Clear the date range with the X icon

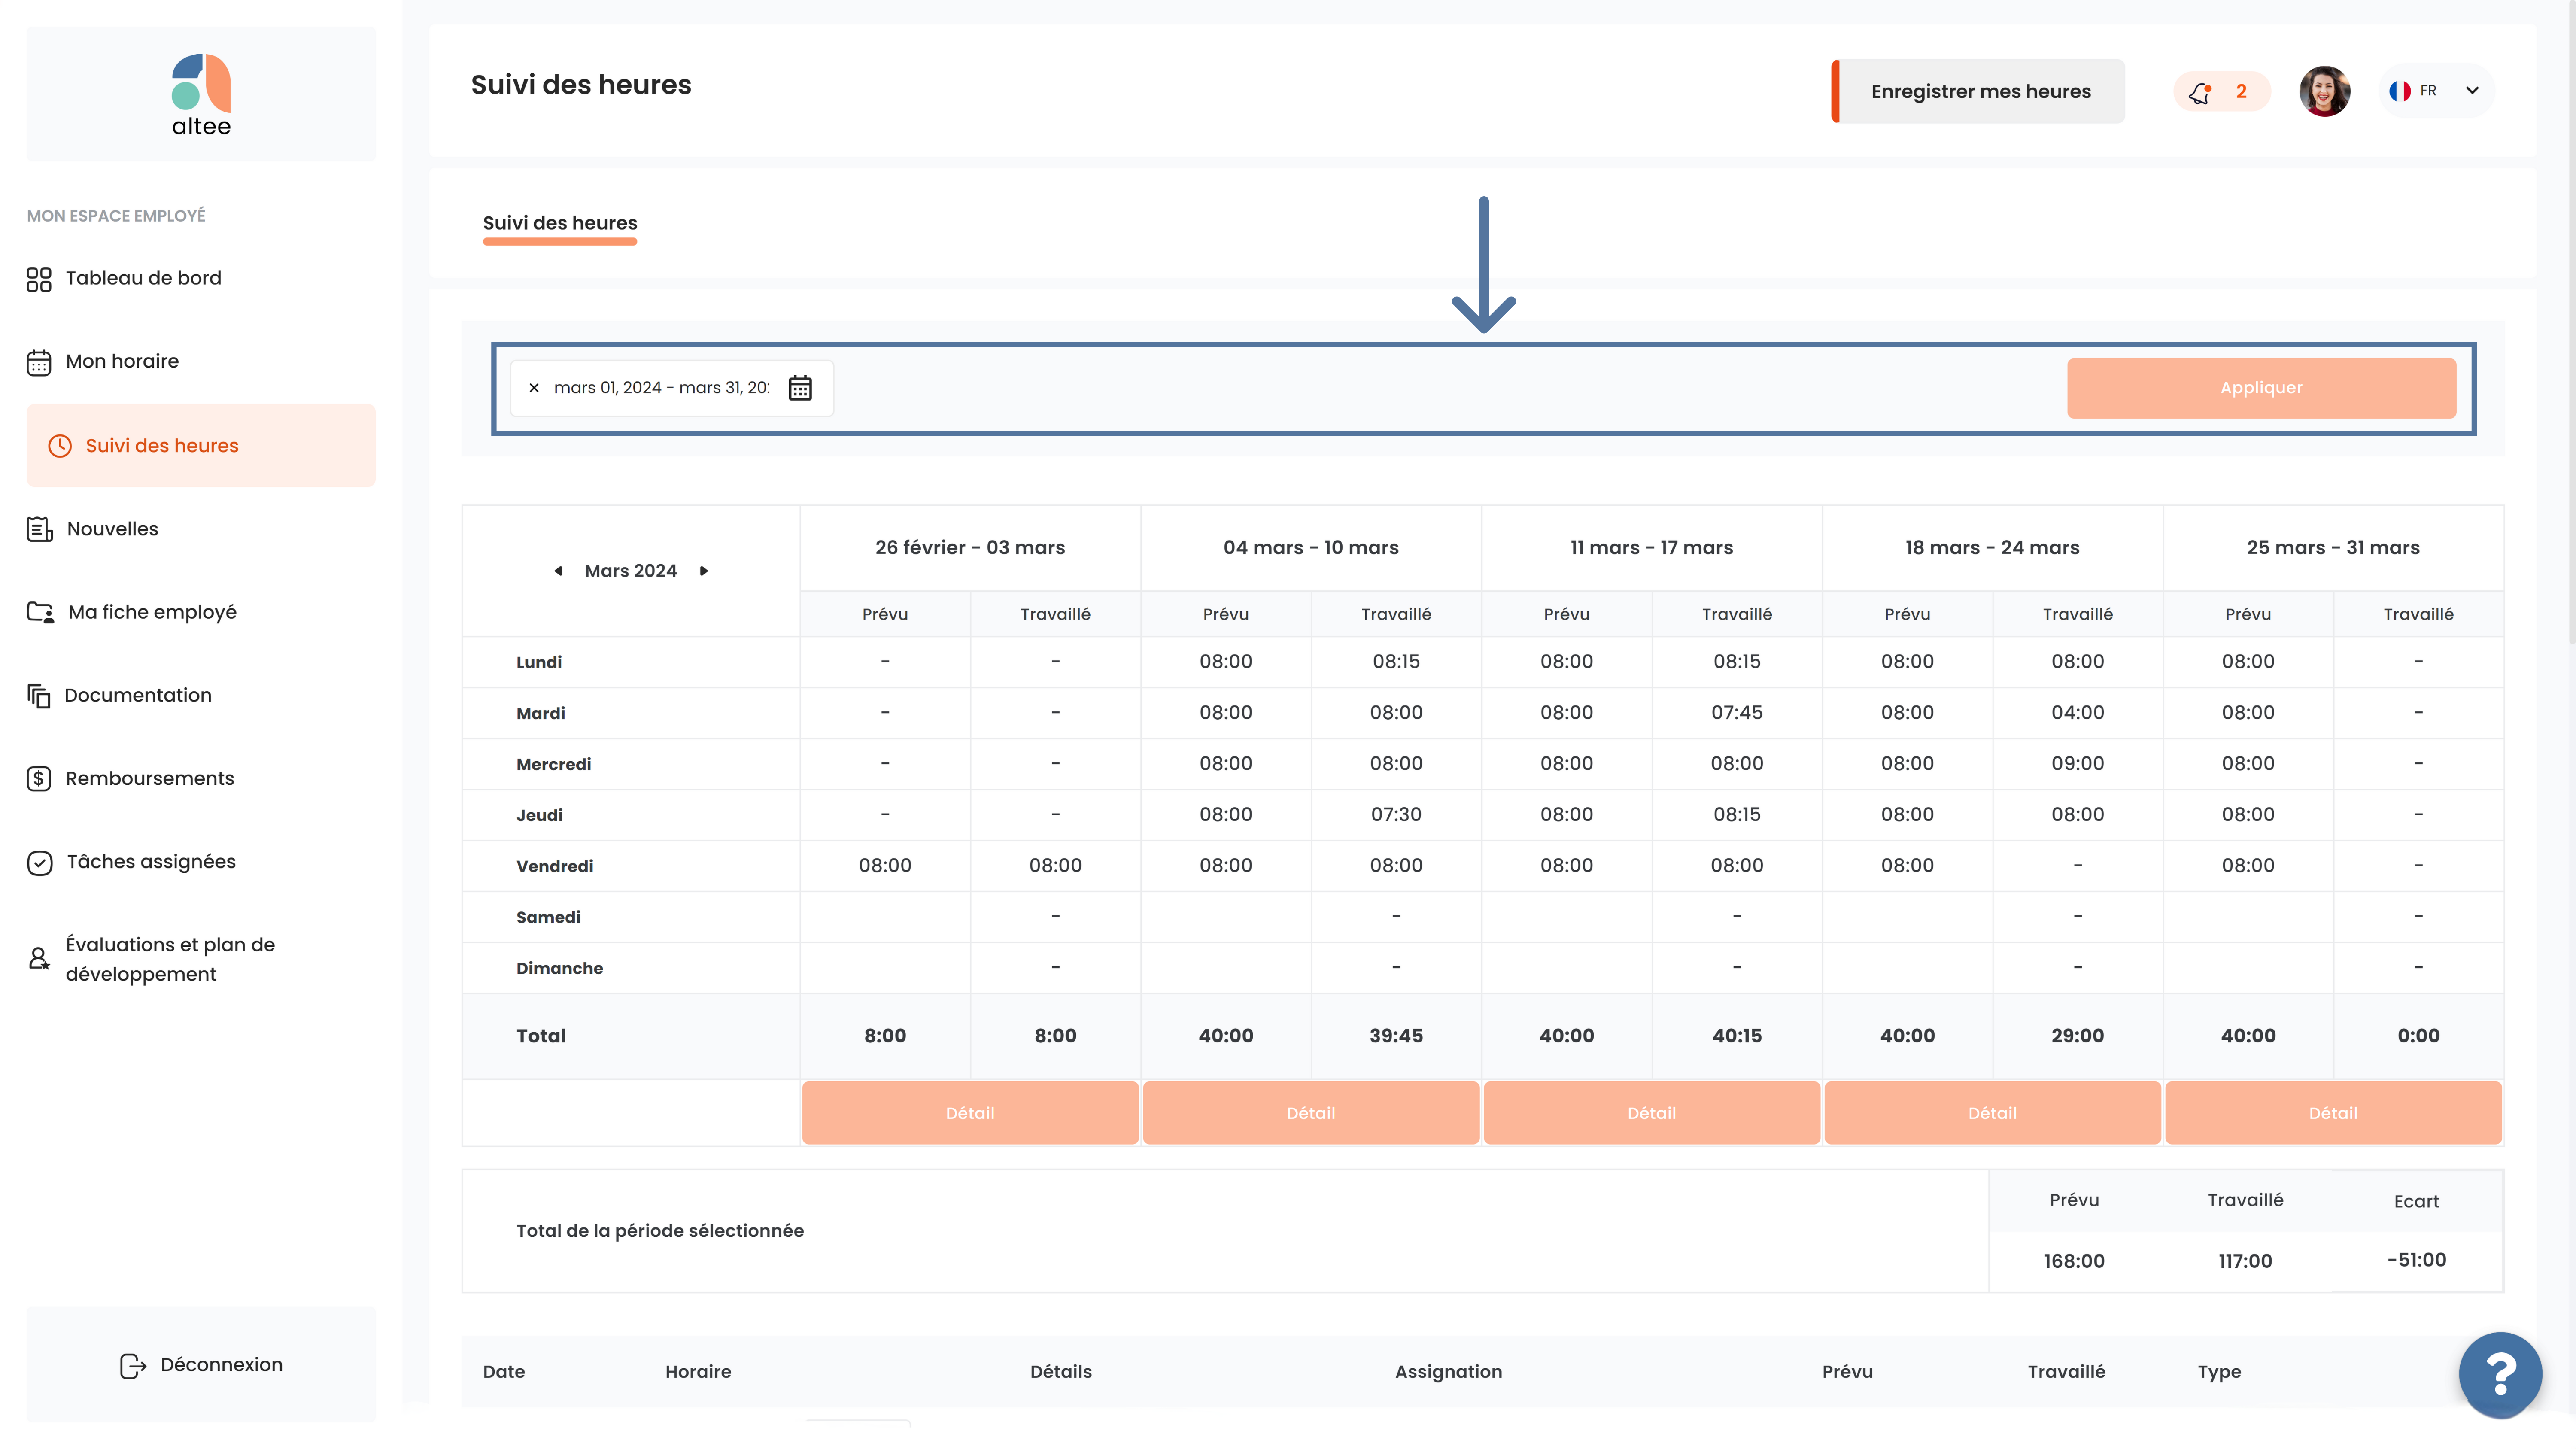point(534,388)
